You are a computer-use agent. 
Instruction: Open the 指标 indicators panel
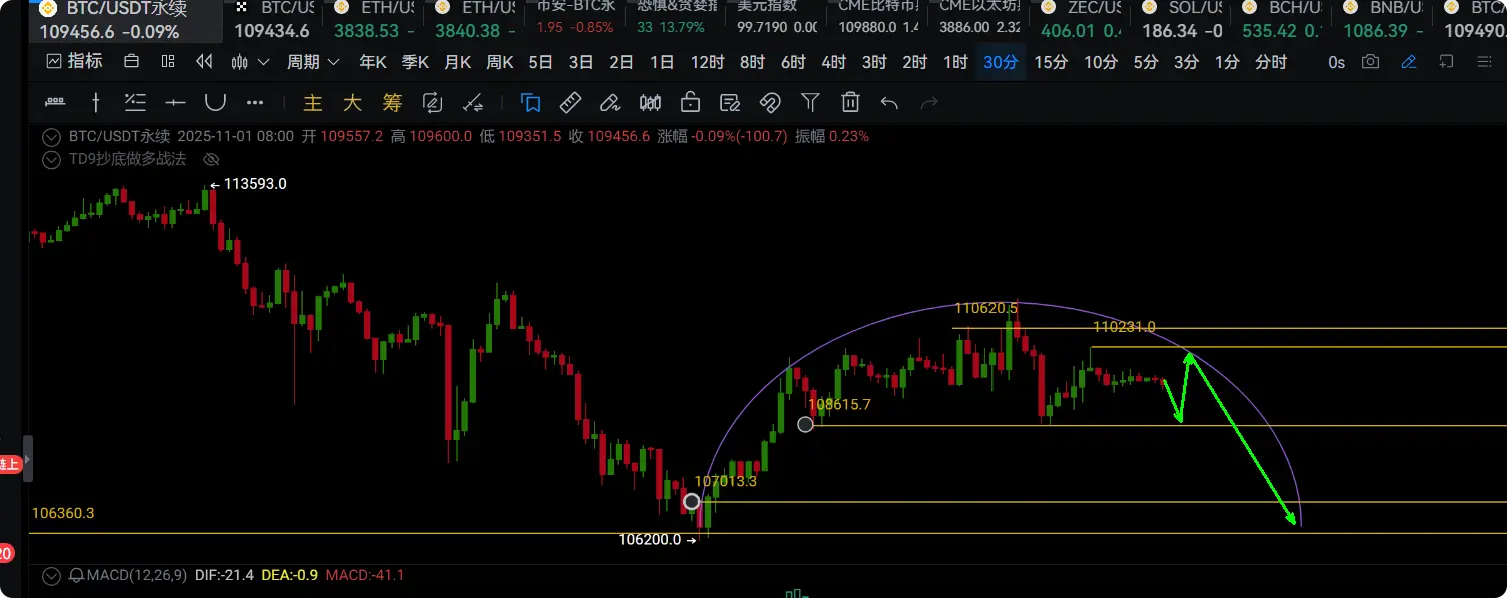coord(74,62)
